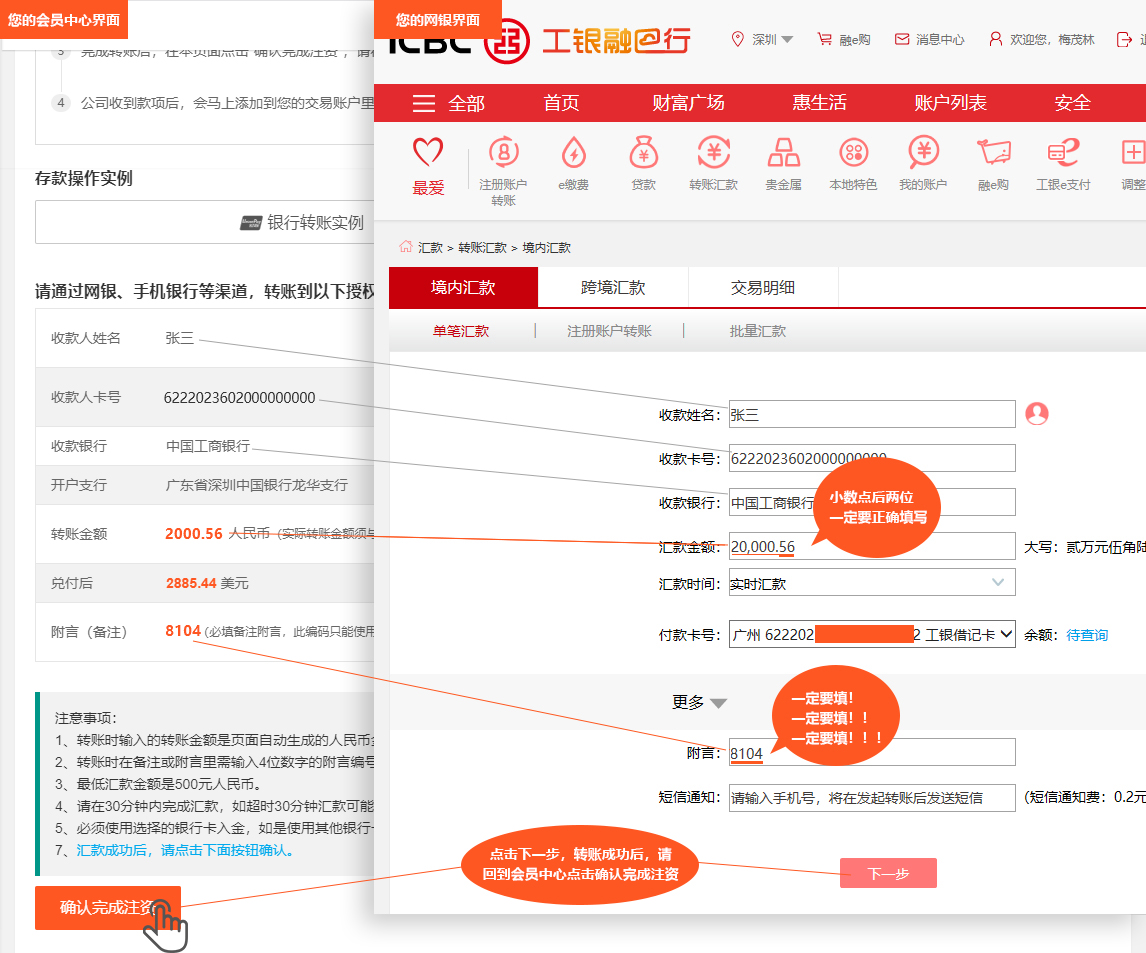The width and height of the screenshot is (1146, 953).
Task: Click 广东省深圳中国银行龙华支行 text
Action: tap(257, 485)
